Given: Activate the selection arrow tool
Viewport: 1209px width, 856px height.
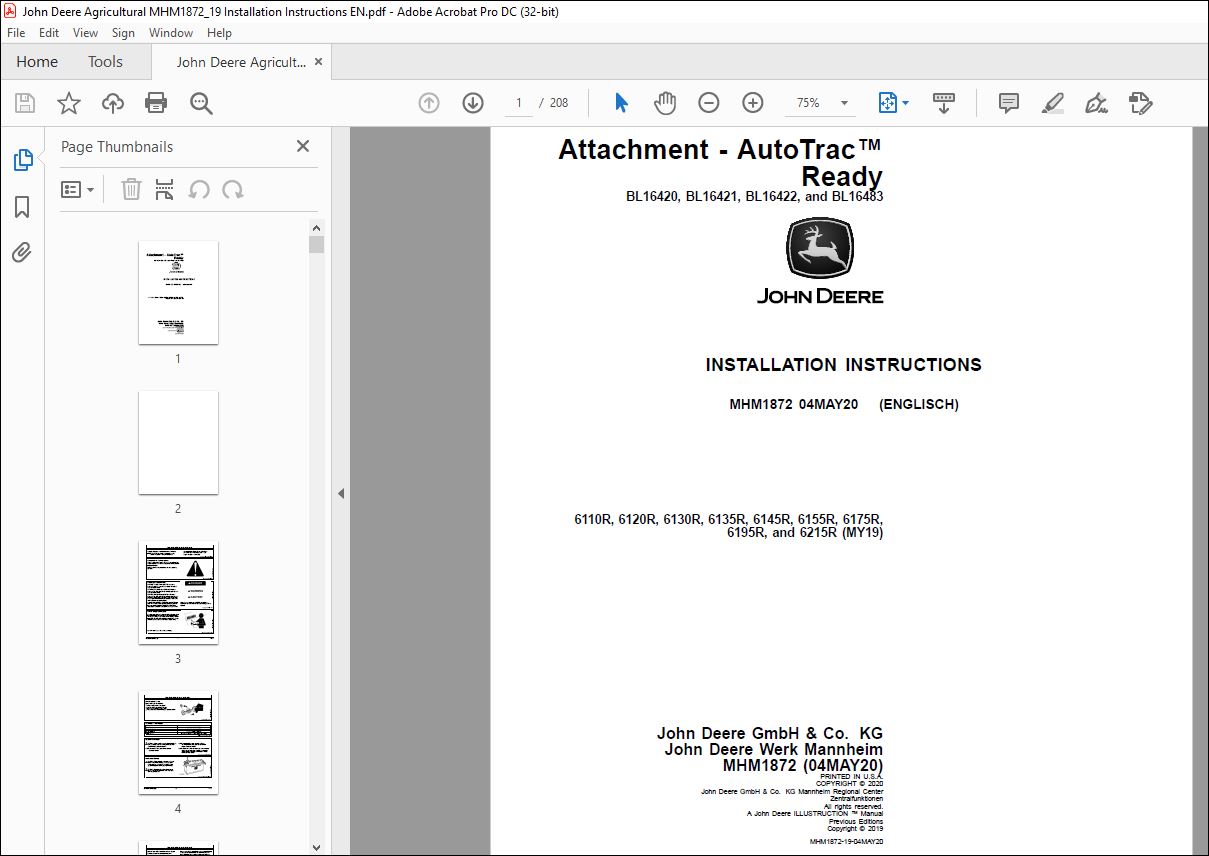Looking at the screenshot, I should [x=621, y=103].
